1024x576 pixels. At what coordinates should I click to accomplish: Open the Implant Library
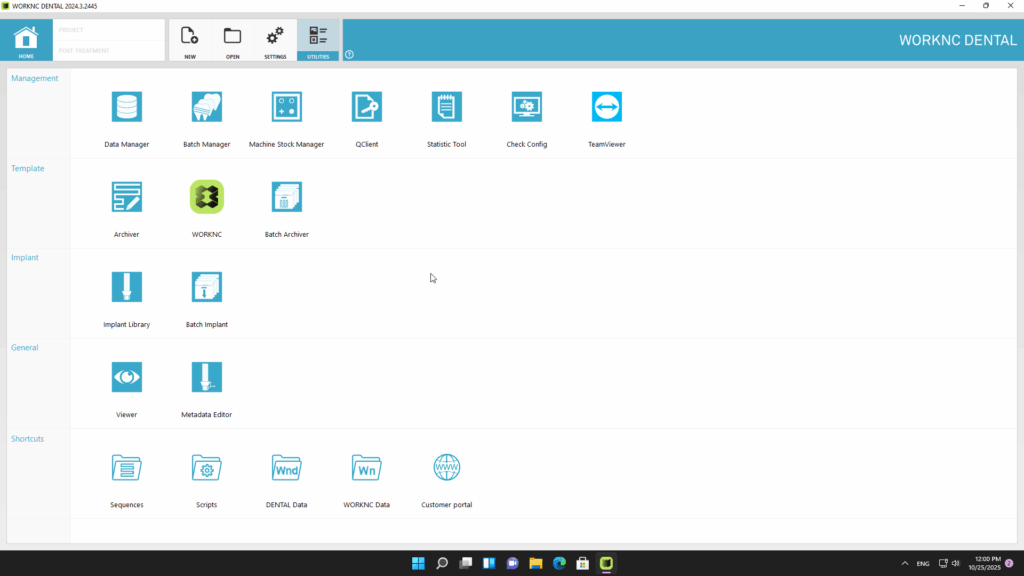click(x=127, y=288)
